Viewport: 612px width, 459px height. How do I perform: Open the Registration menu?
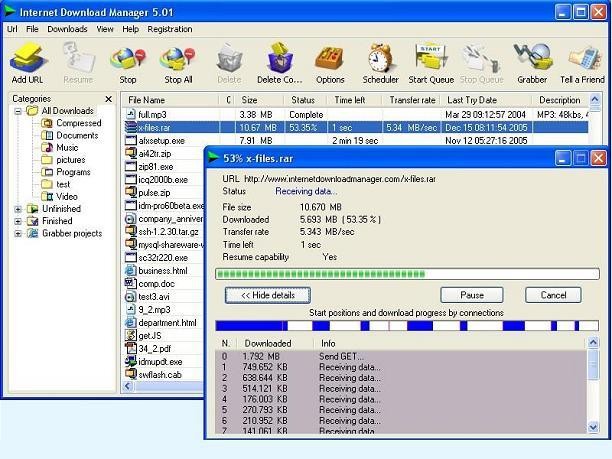coord(169,29)
